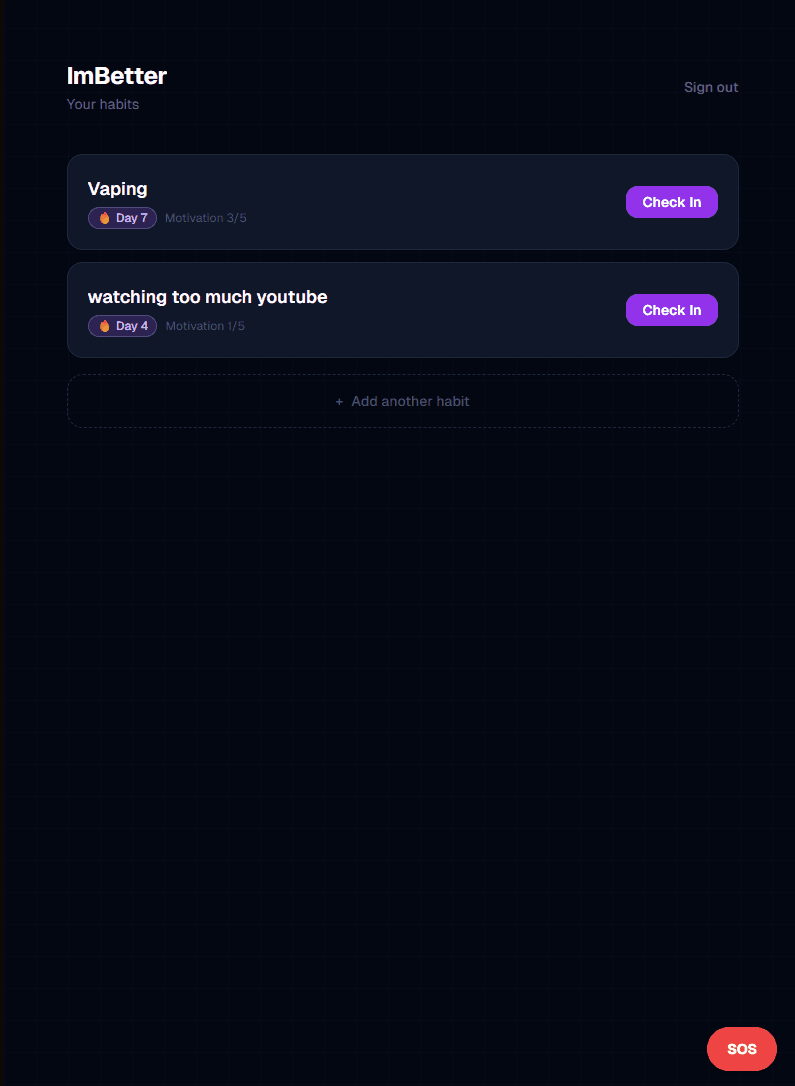Select the Add another habit text
795x1086 pixels.
click(410, 402)
